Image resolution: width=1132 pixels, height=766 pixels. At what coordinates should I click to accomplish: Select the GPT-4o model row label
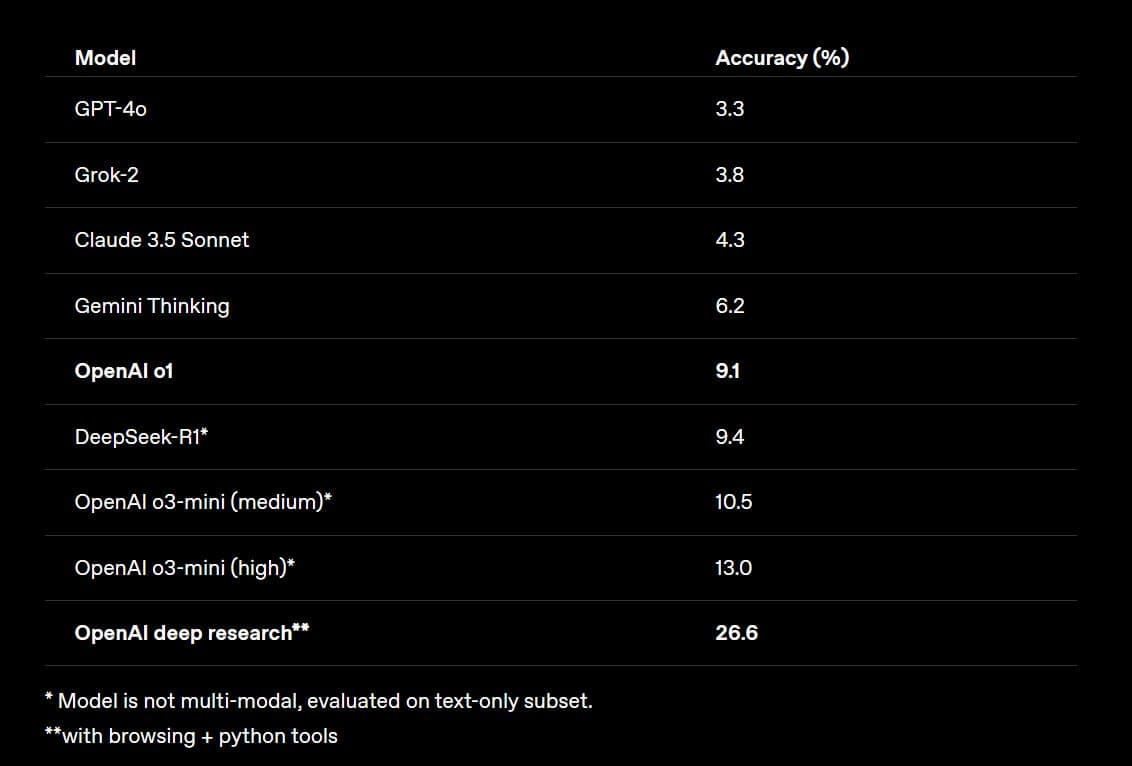110,109
